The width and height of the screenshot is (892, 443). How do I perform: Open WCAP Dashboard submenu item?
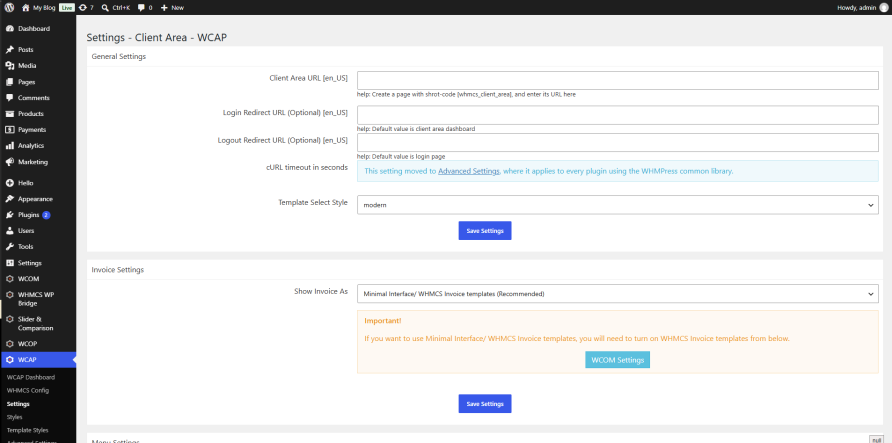[x=31, y=377]
